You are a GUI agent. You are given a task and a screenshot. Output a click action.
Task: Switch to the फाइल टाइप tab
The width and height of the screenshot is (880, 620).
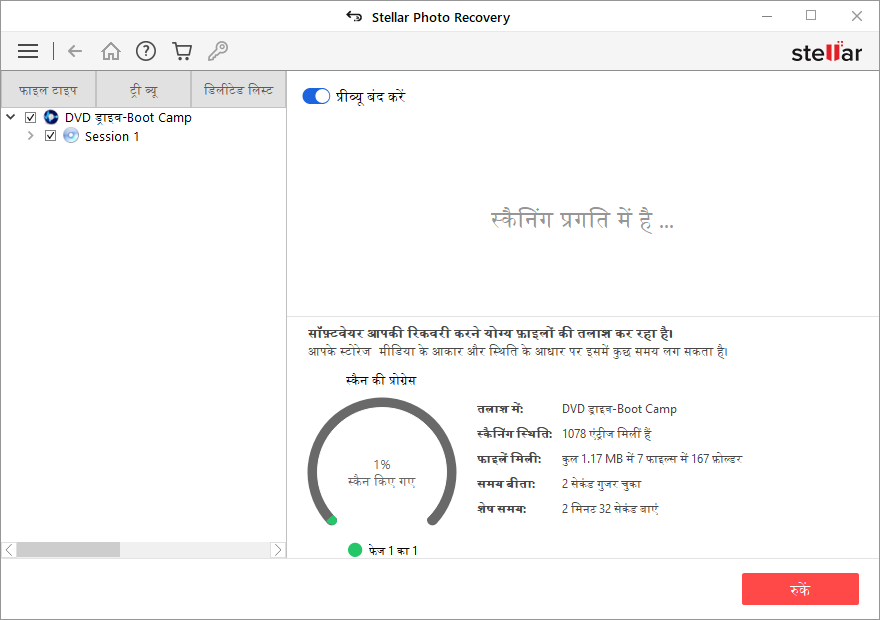point(48,89)
